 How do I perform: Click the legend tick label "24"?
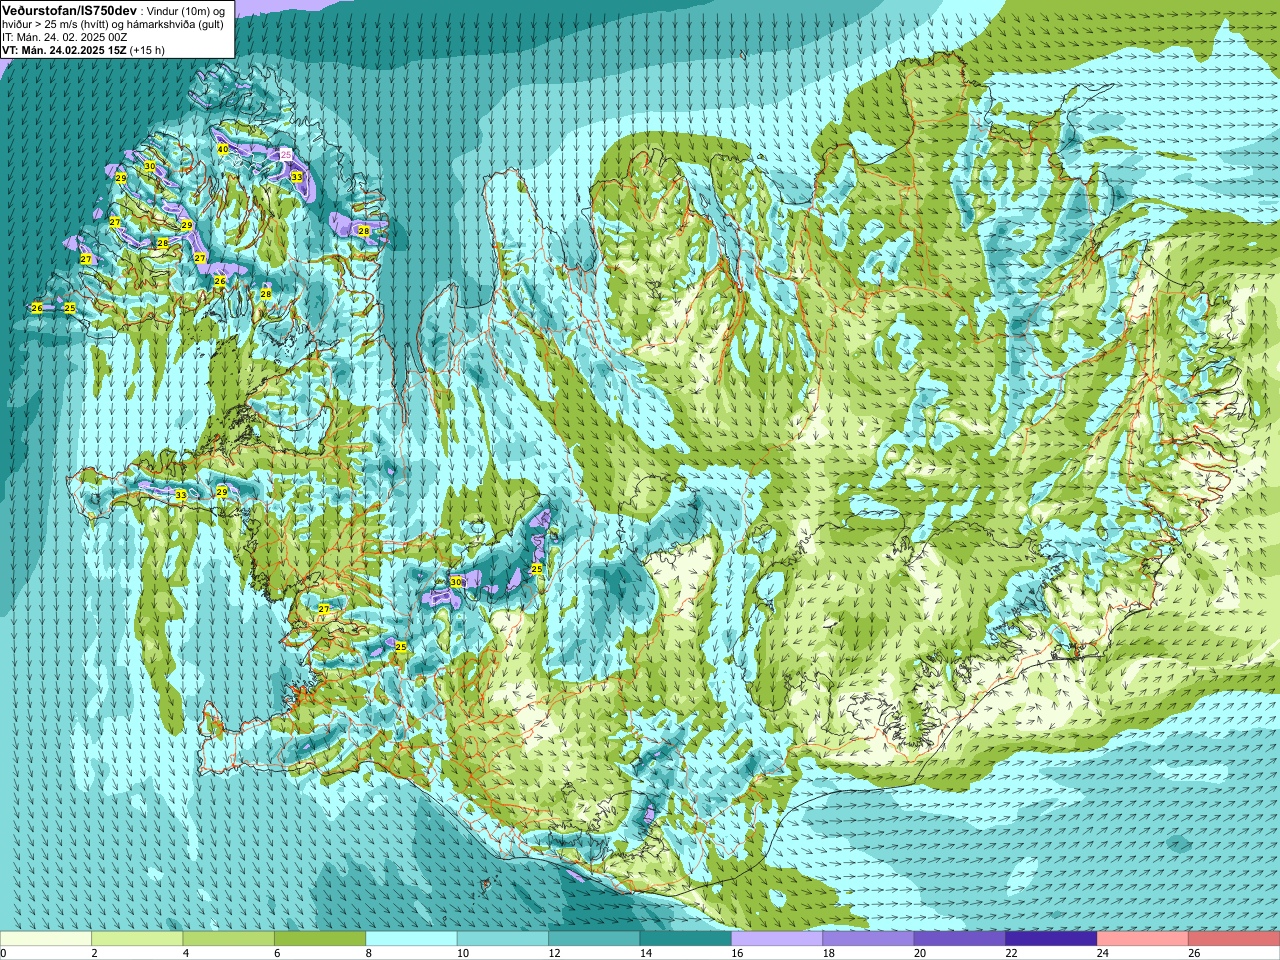(1102, 953)
